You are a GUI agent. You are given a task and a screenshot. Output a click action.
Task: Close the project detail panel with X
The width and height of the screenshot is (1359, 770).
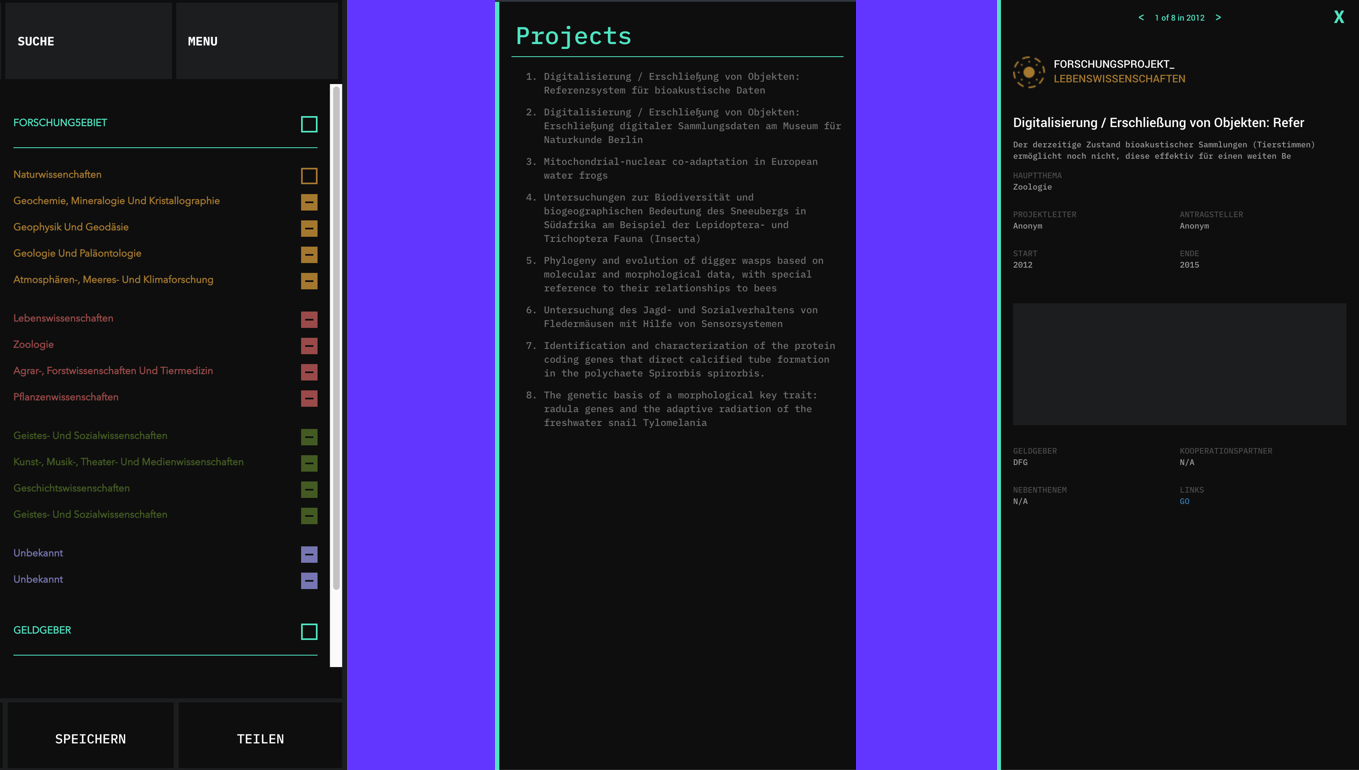pos(1338,17)
